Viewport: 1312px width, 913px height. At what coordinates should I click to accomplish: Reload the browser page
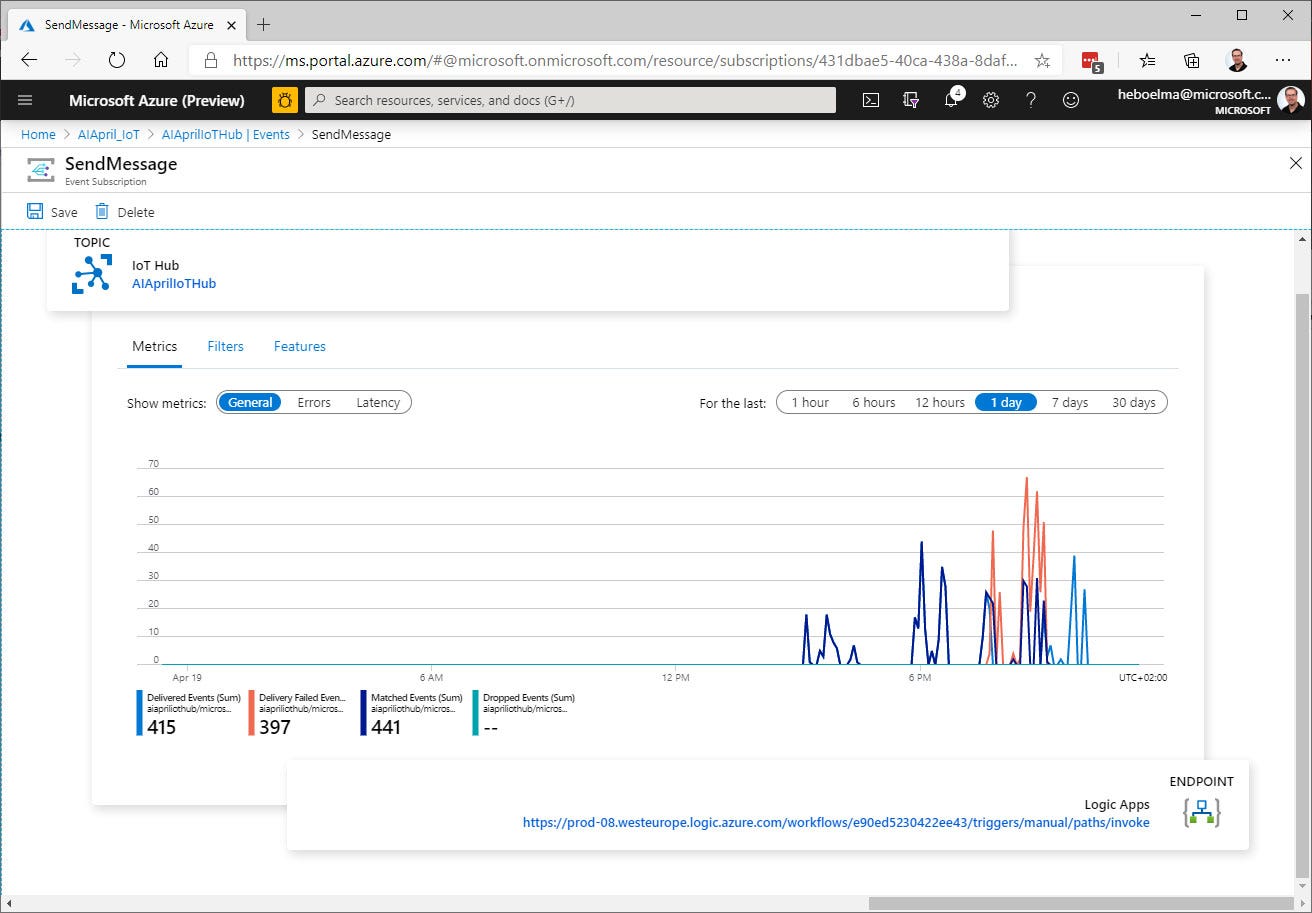117,60
